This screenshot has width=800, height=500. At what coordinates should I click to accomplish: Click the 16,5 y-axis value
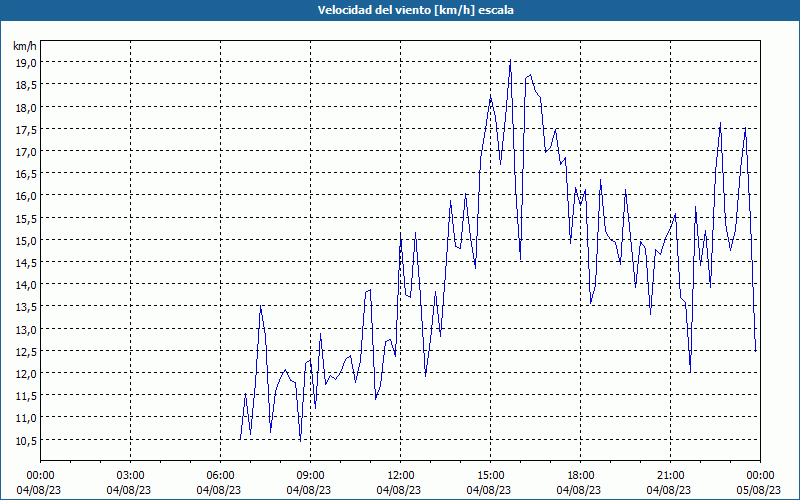click(x=26, y=174)
